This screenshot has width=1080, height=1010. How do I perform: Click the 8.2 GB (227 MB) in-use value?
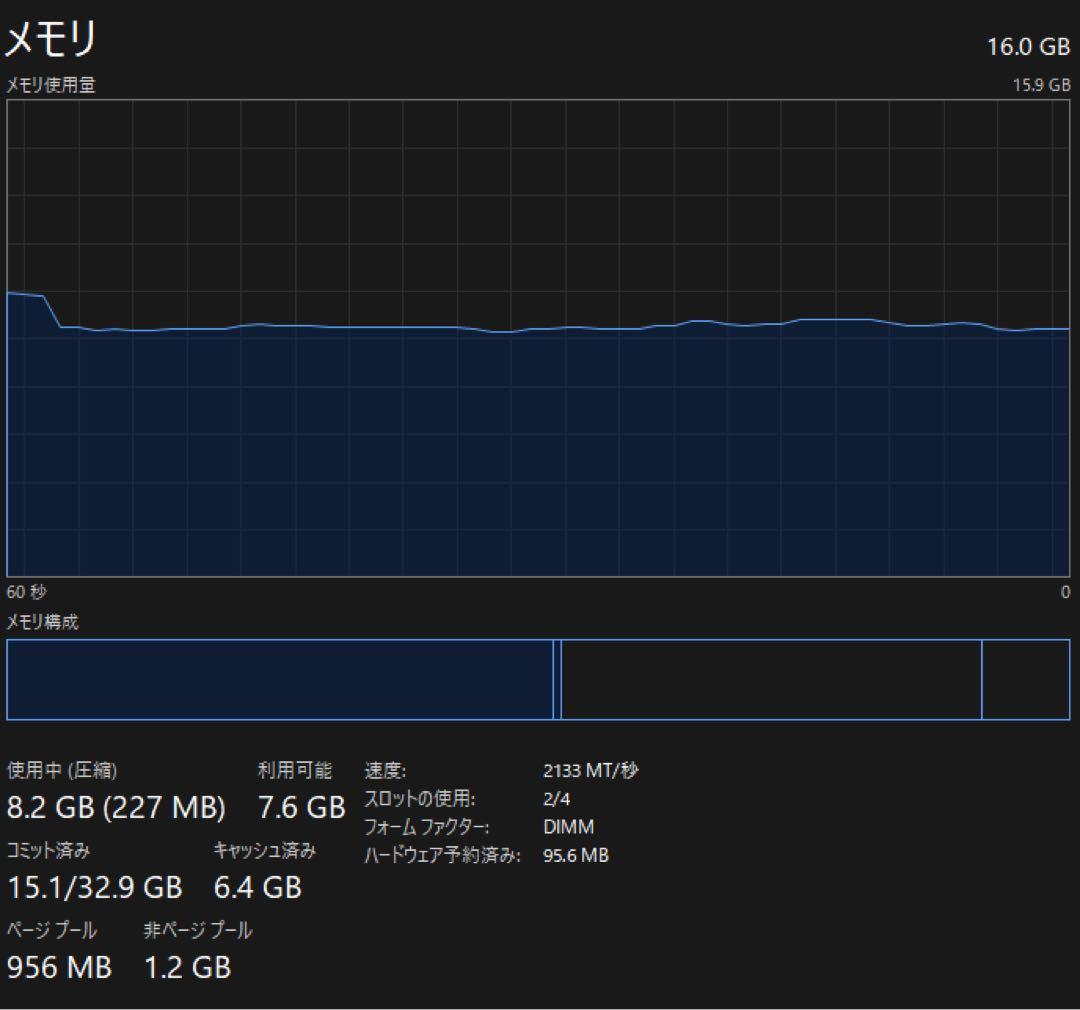116,807
